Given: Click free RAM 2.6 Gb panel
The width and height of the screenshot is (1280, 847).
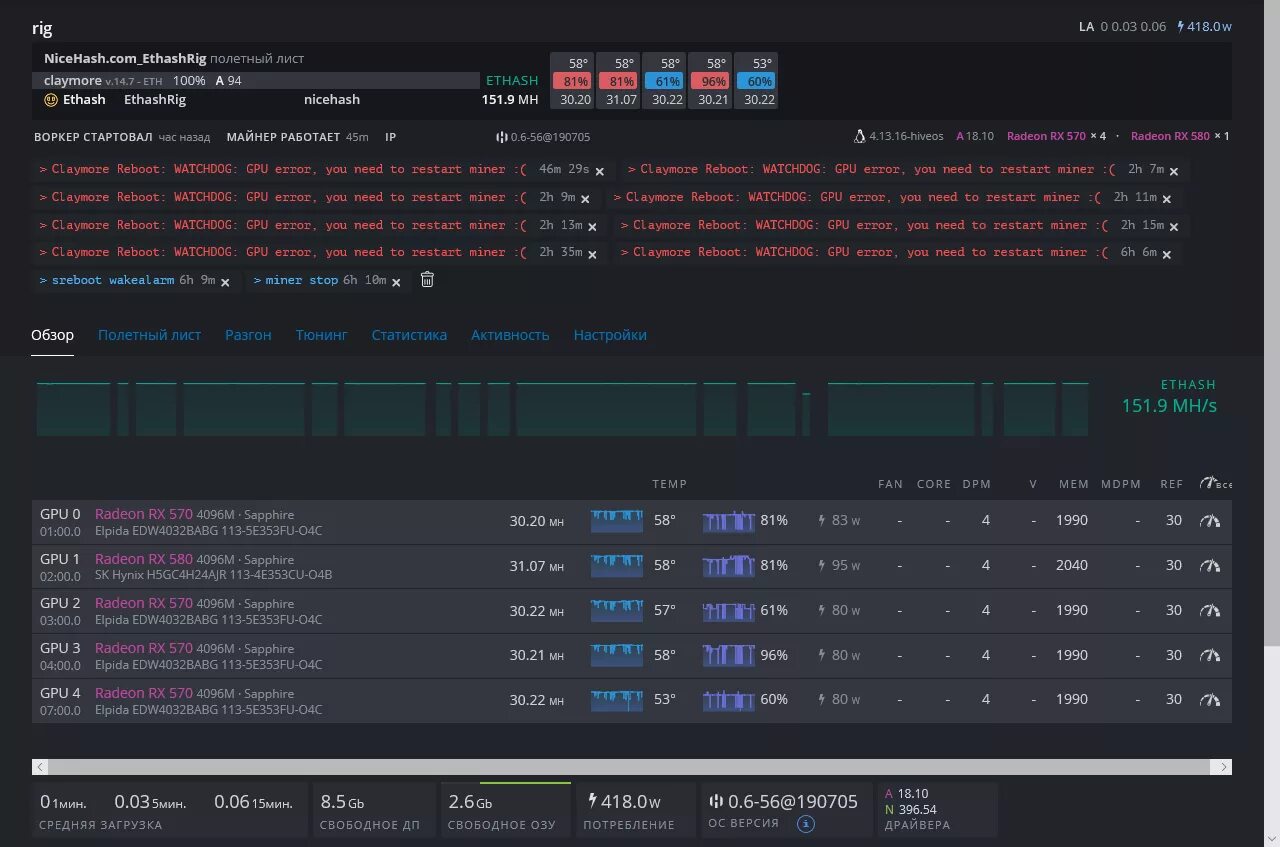Looking at the screenshot, I should pyautogui.click(x=505, y=810).
